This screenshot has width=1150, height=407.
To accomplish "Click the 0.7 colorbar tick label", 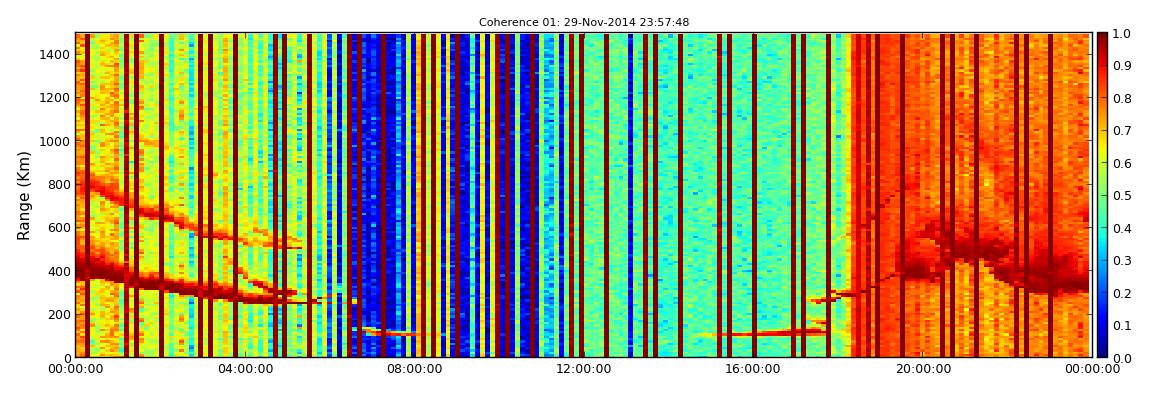I will (x=1121, y=131).
